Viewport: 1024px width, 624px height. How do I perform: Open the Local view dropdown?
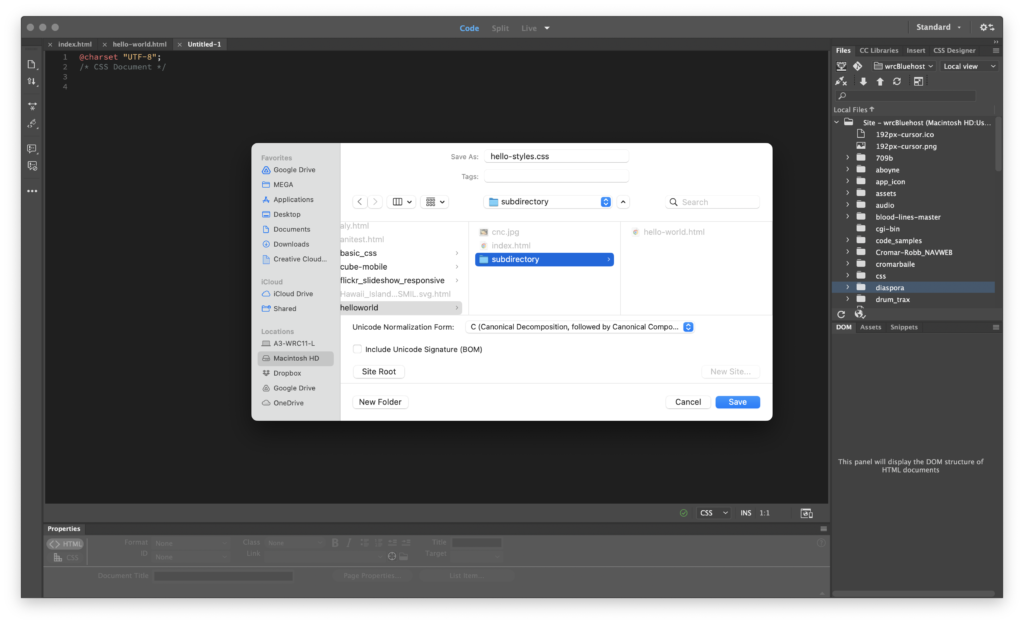[969, 66]
